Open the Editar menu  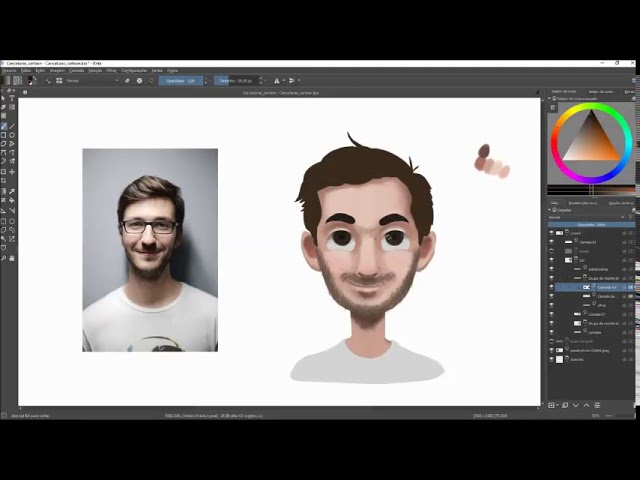coord(26,71)
